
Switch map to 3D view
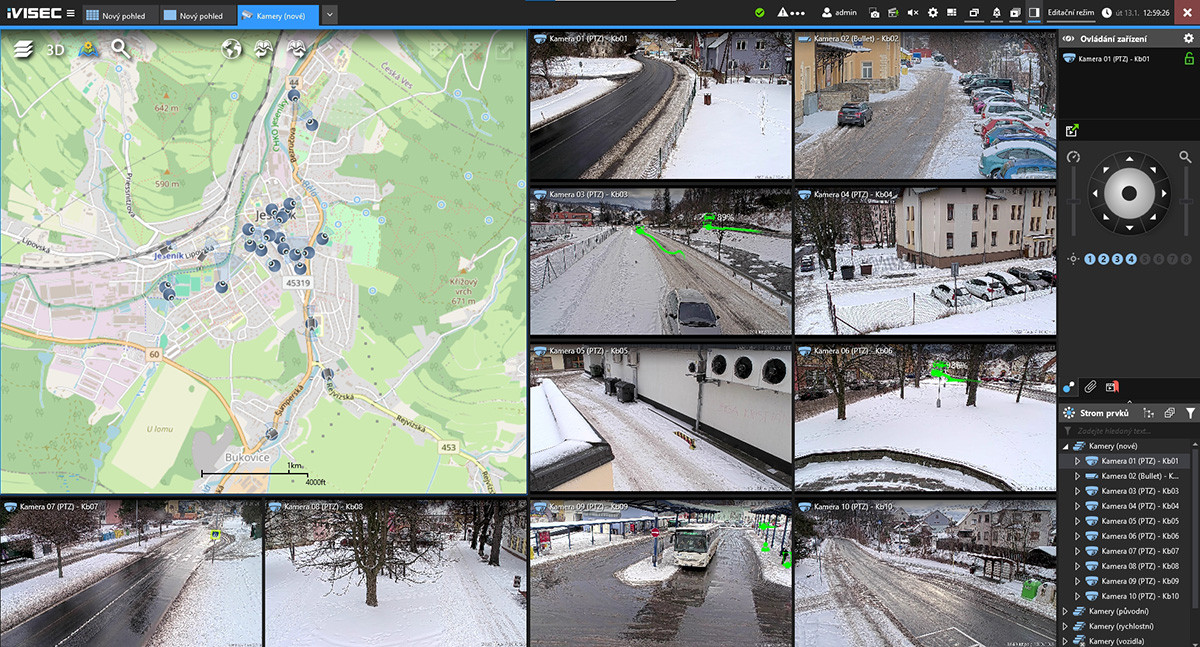pyautogui.click(x=56, y=50)
